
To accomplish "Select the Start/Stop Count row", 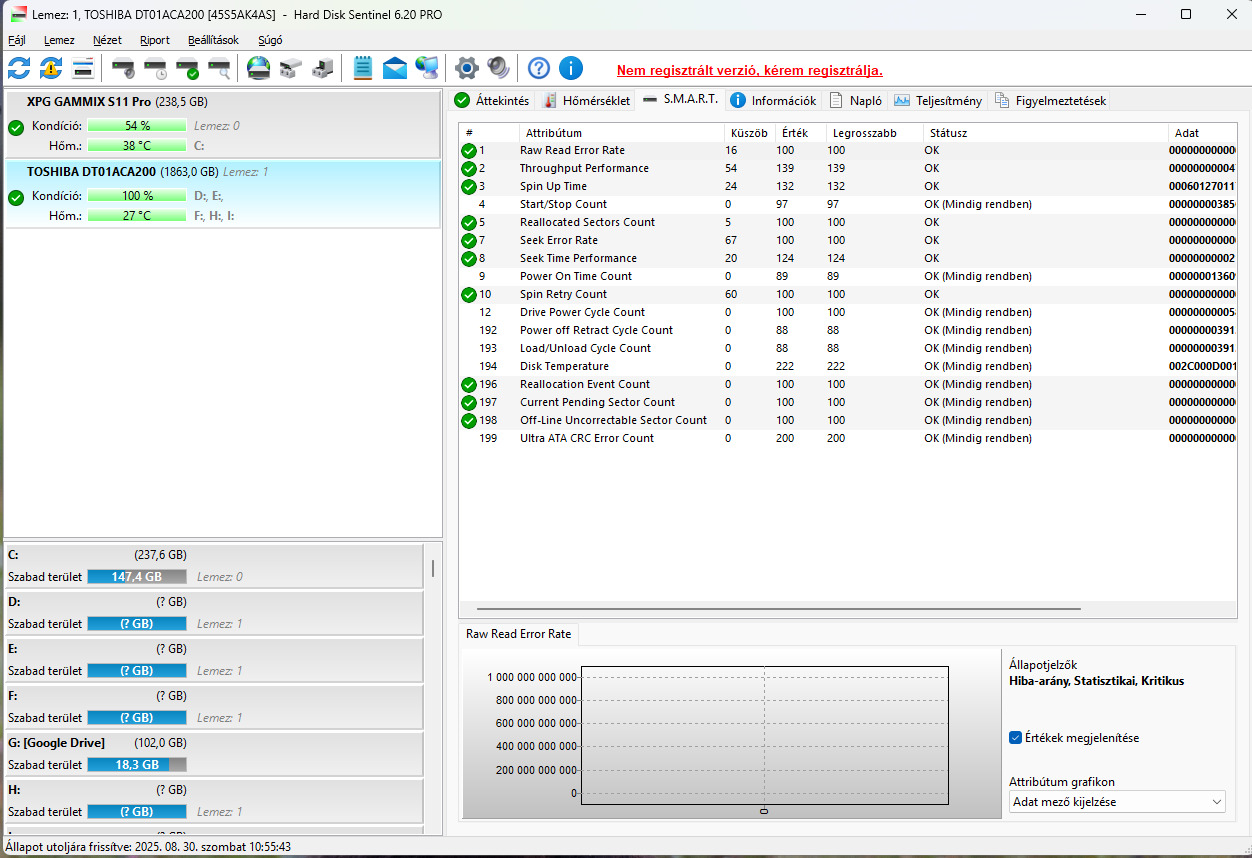I will pos(848,204).
